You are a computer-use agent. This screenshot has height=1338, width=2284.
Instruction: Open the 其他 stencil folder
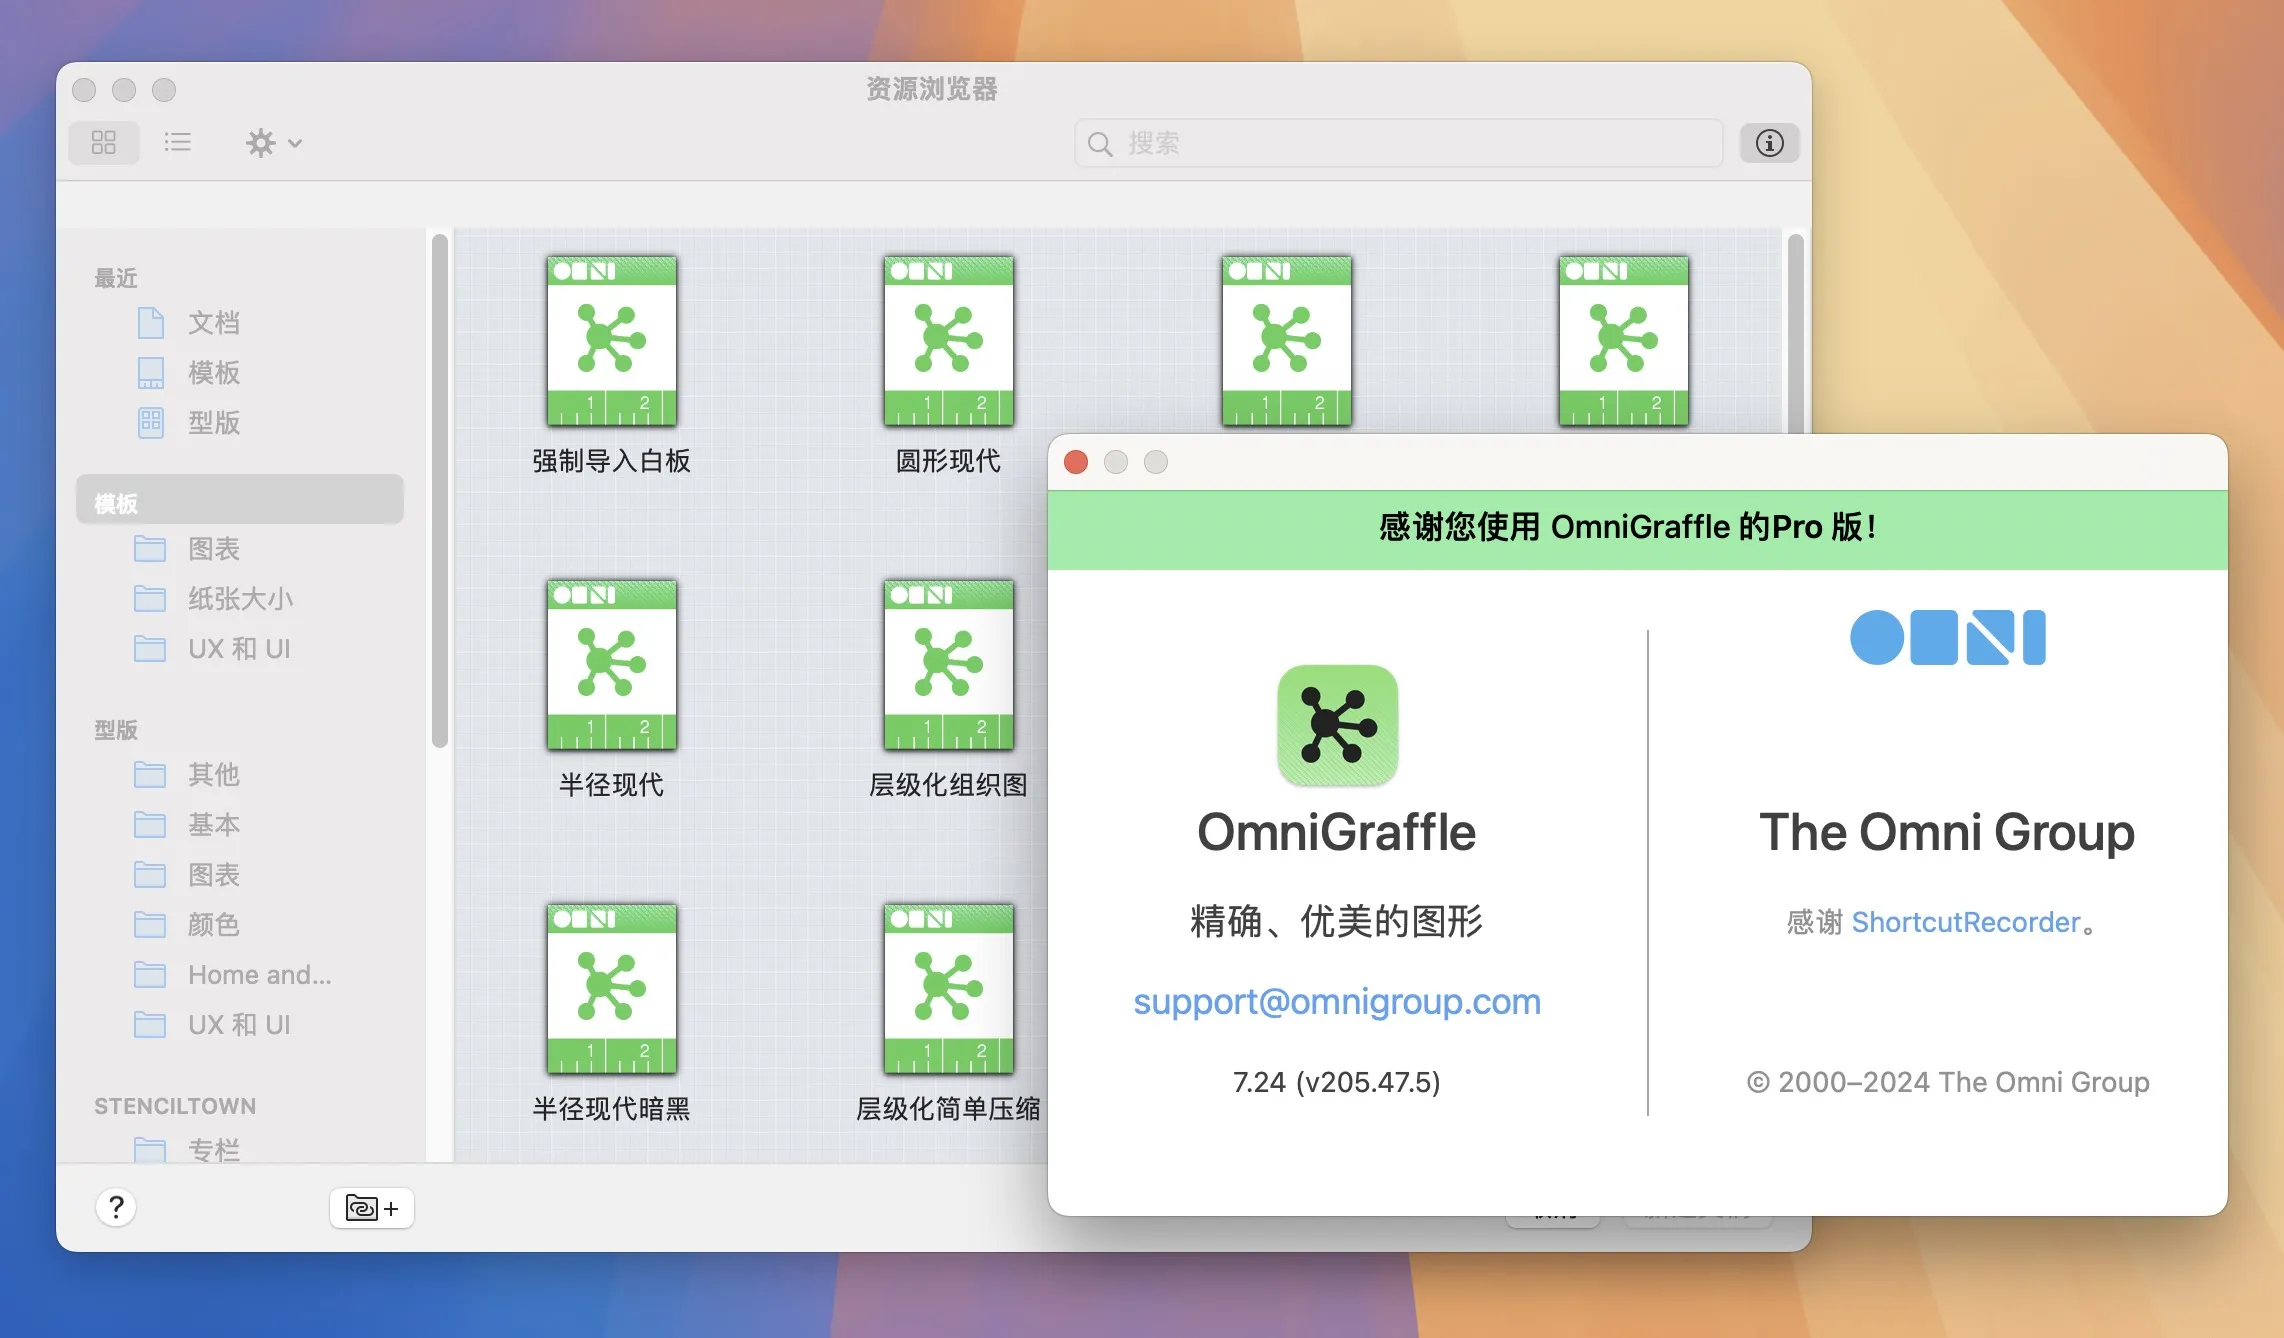(214, 775)
